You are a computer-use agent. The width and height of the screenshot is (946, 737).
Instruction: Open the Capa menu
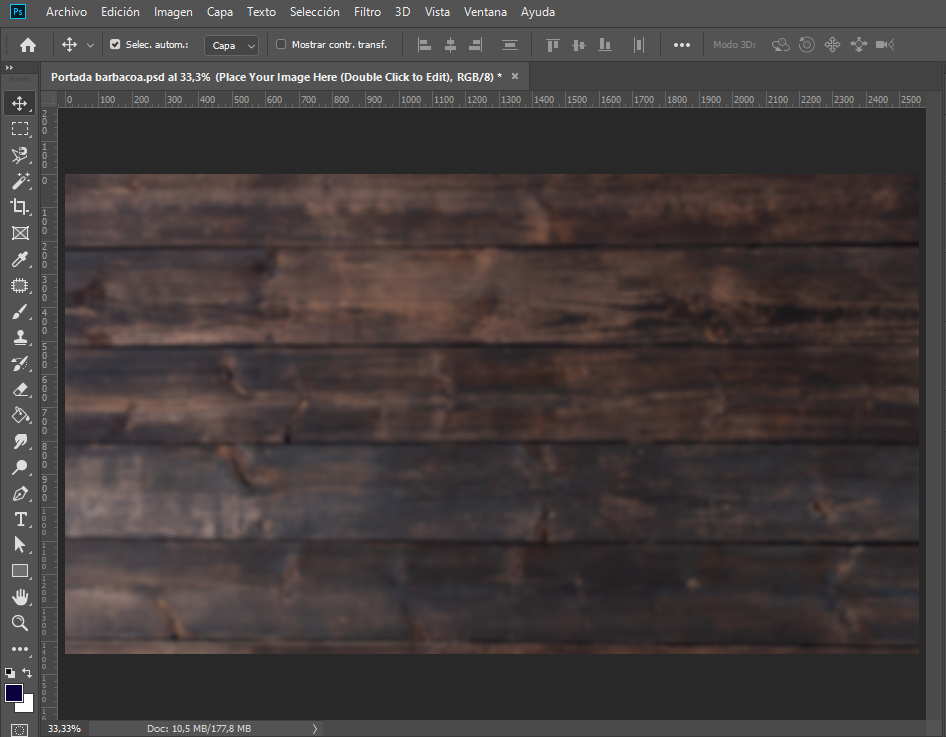[220, 12]
